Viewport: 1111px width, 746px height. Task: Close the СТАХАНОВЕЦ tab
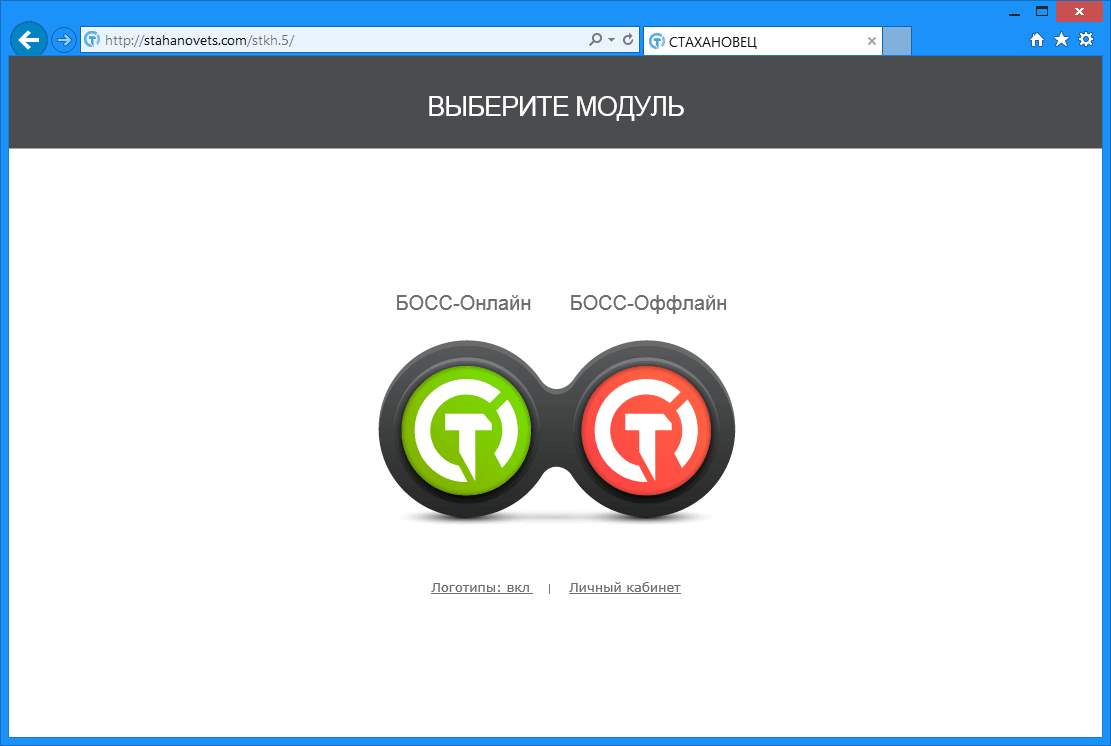pos(872,41)
